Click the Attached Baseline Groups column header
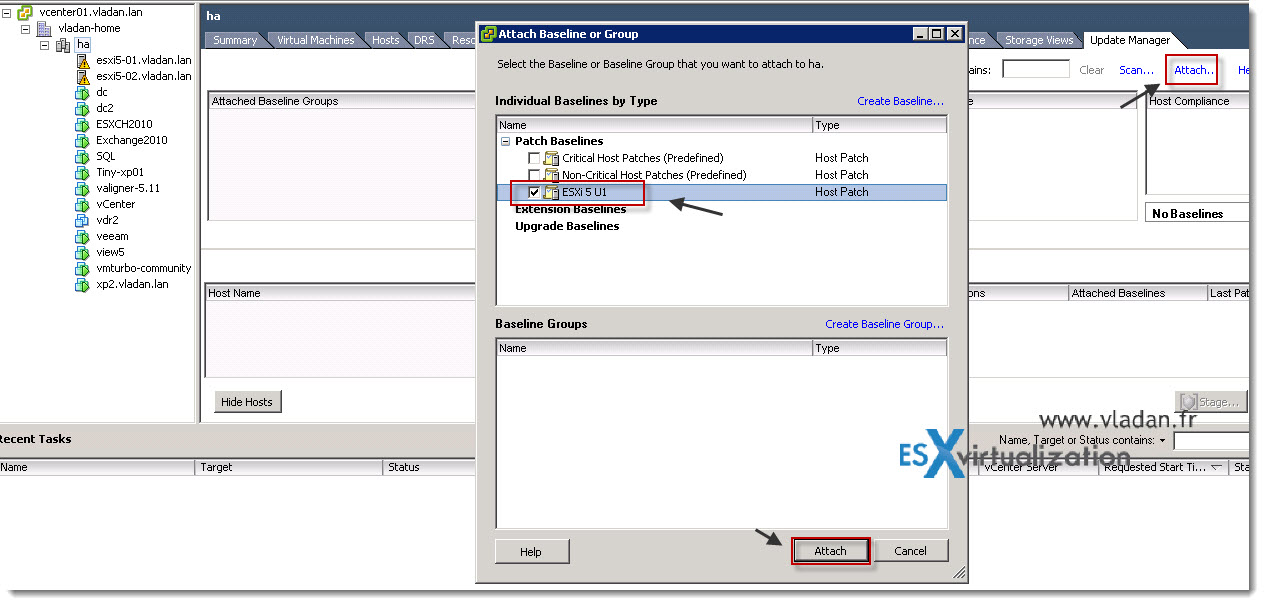 click(342, 101)
